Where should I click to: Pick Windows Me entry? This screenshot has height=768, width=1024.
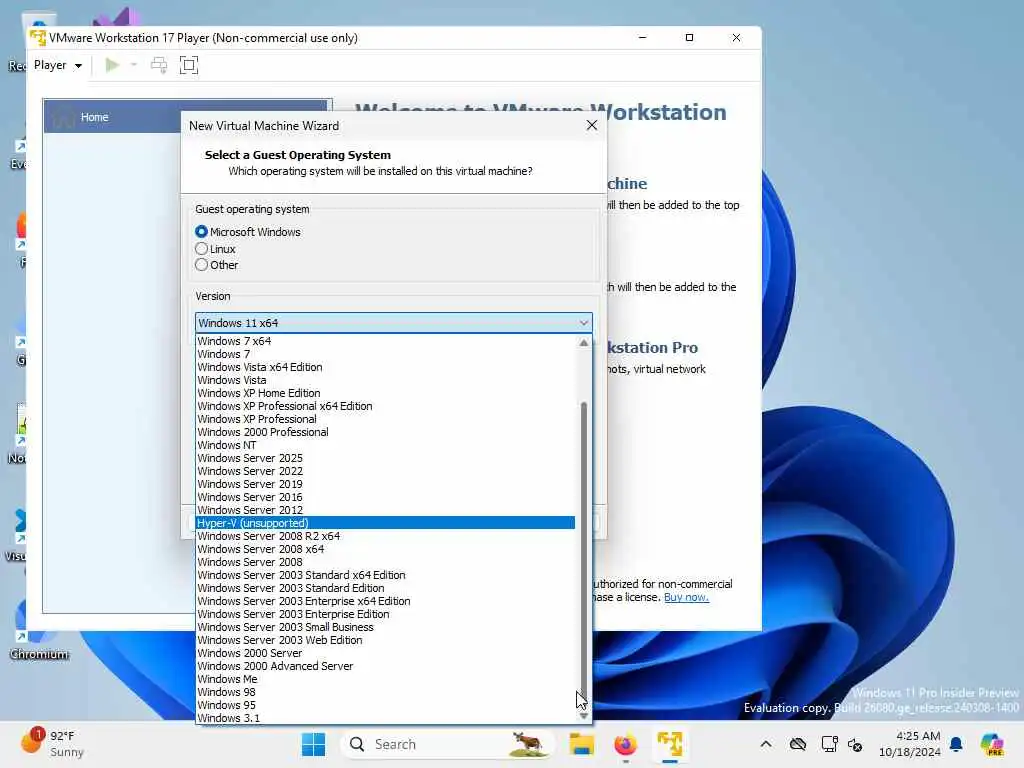point(385,679)
